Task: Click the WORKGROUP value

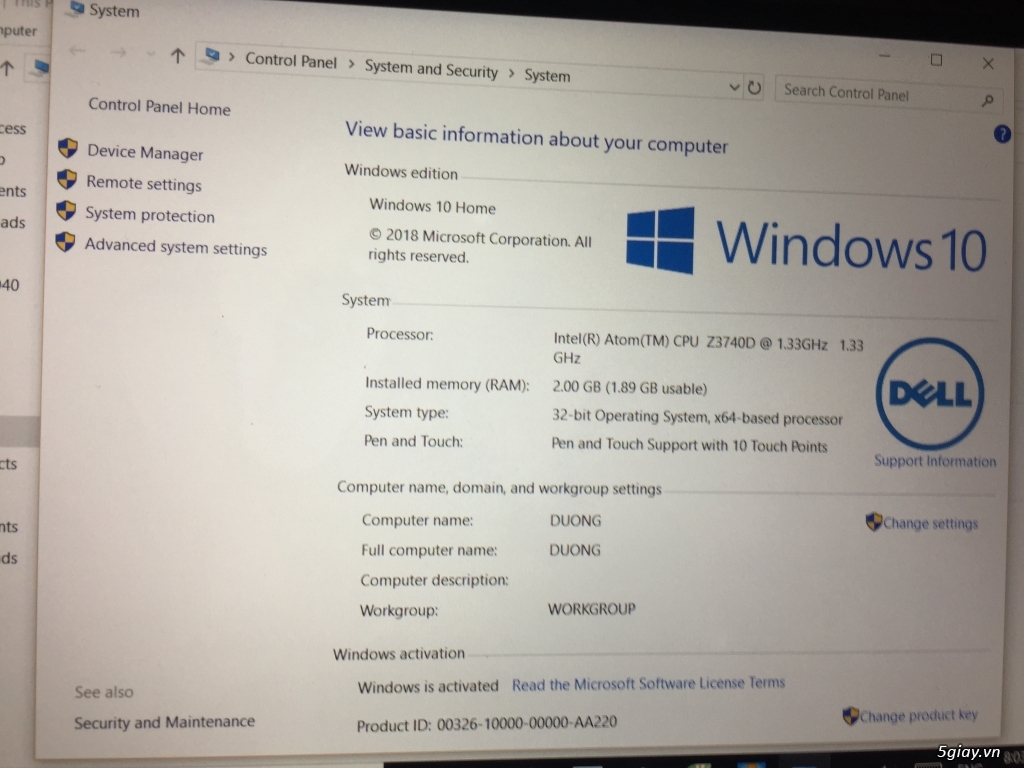Action: (592, 609)
